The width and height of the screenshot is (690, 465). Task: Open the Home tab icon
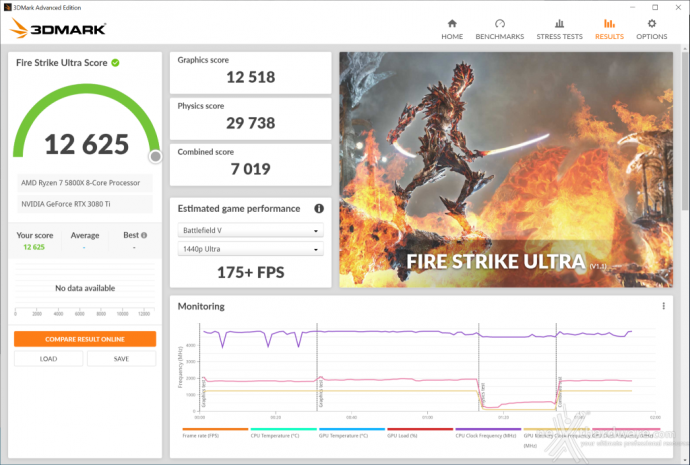coord(452,23)
